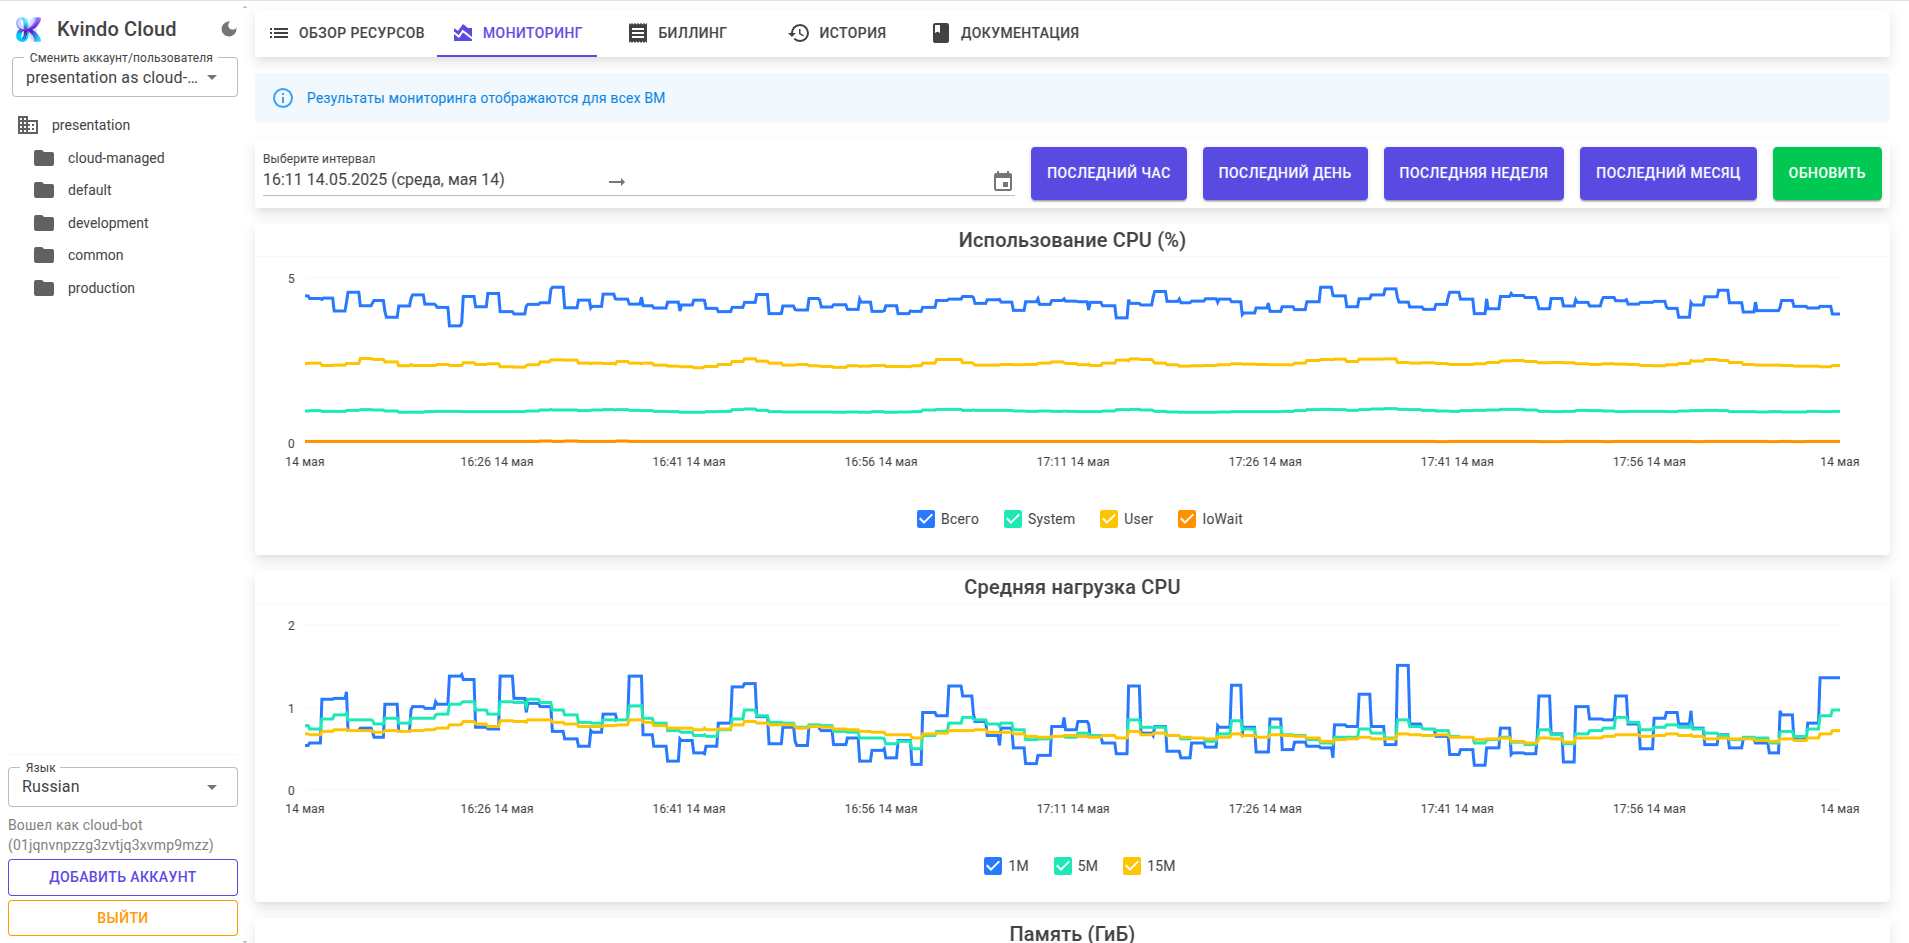1909x943 pixels.
Task: Select the Последняя неделя interval button
Action: click(x=1473, y=173)
